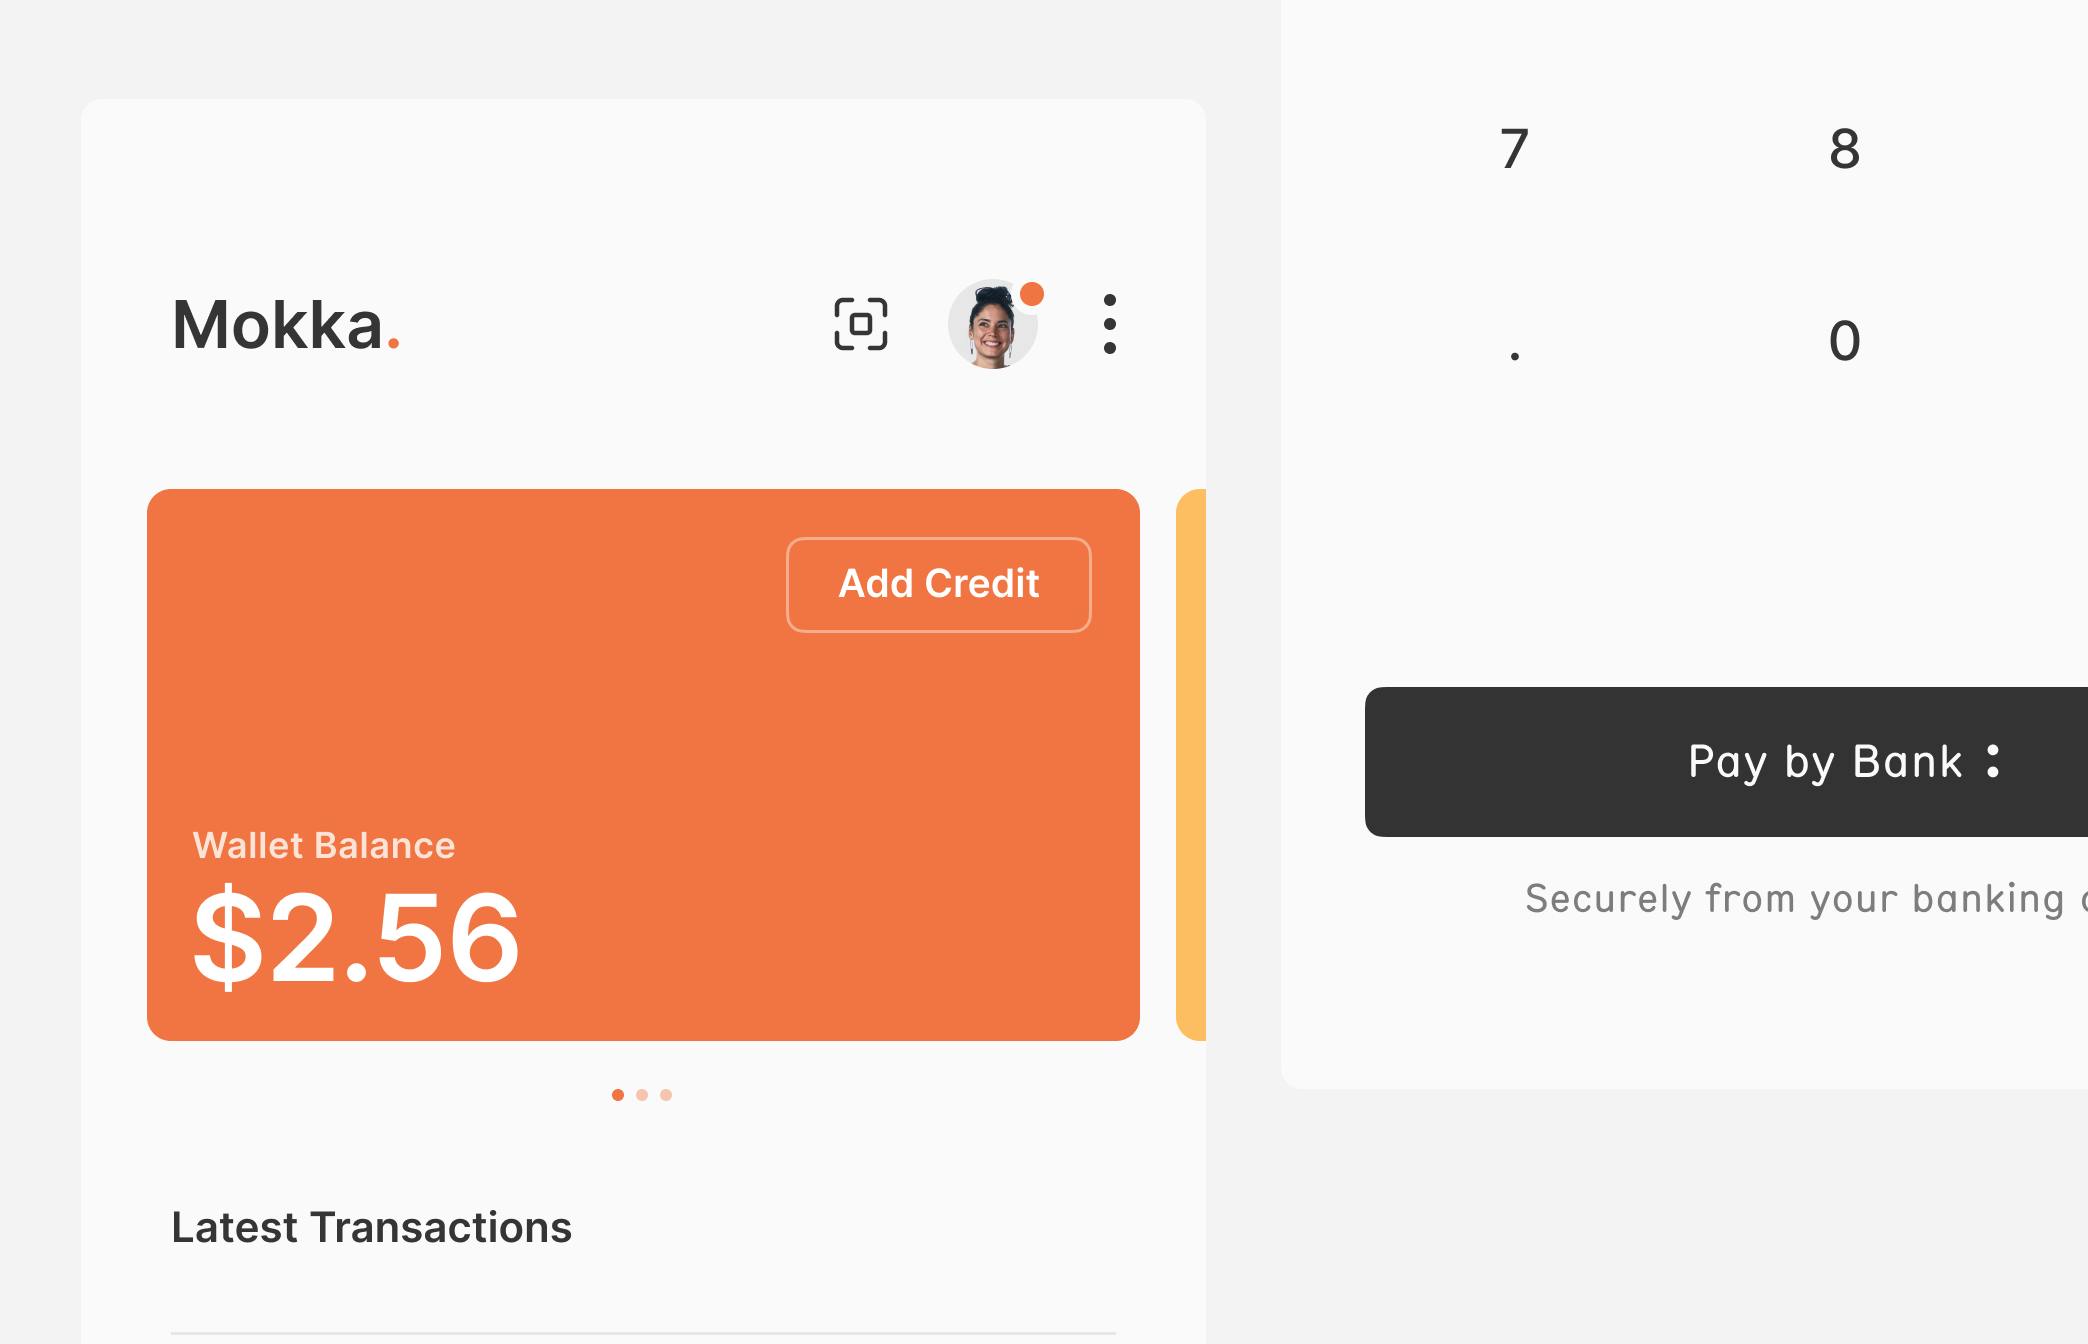Select the first carousel page dot
The height and width of the screenshot is (1344, 2088).
click(618, 1095)
